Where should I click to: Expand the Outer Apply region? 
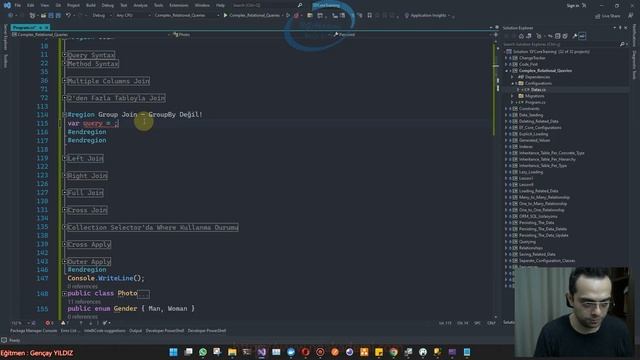point(64,261)
